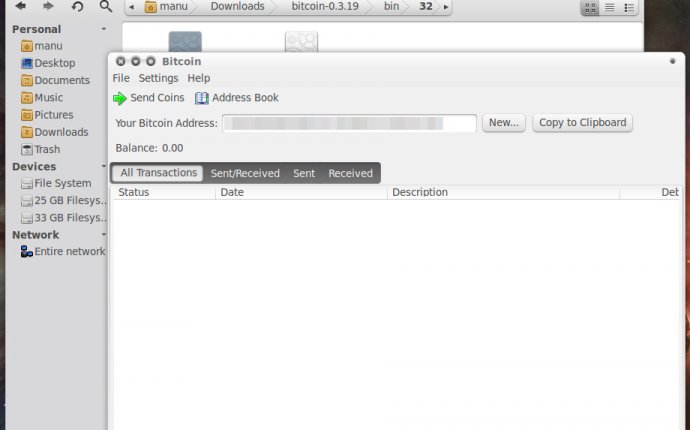Image resolution: width=690 pixels, height=430 pixels.
Task: Collapse the Network sidebar section
Action: click(104, 235)
